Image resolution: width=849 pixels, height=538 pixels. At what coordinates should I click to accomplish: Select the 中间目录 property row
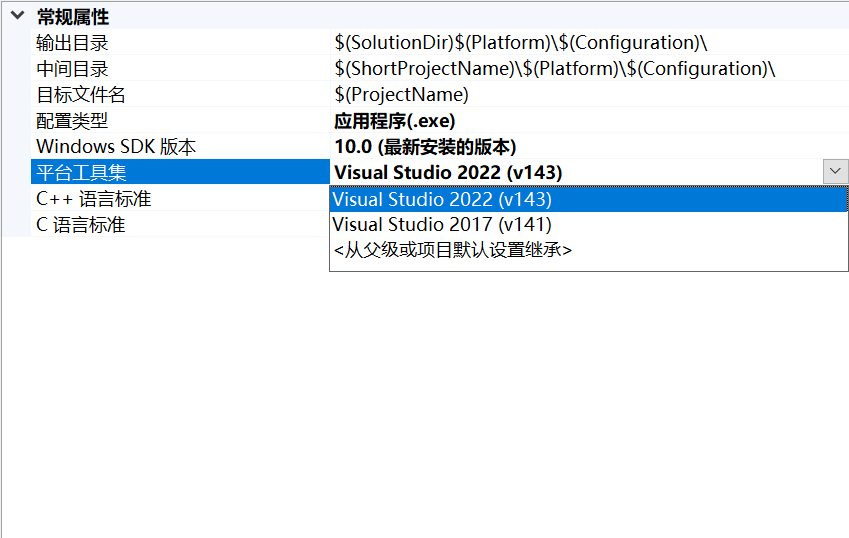(x=440, y=68)
